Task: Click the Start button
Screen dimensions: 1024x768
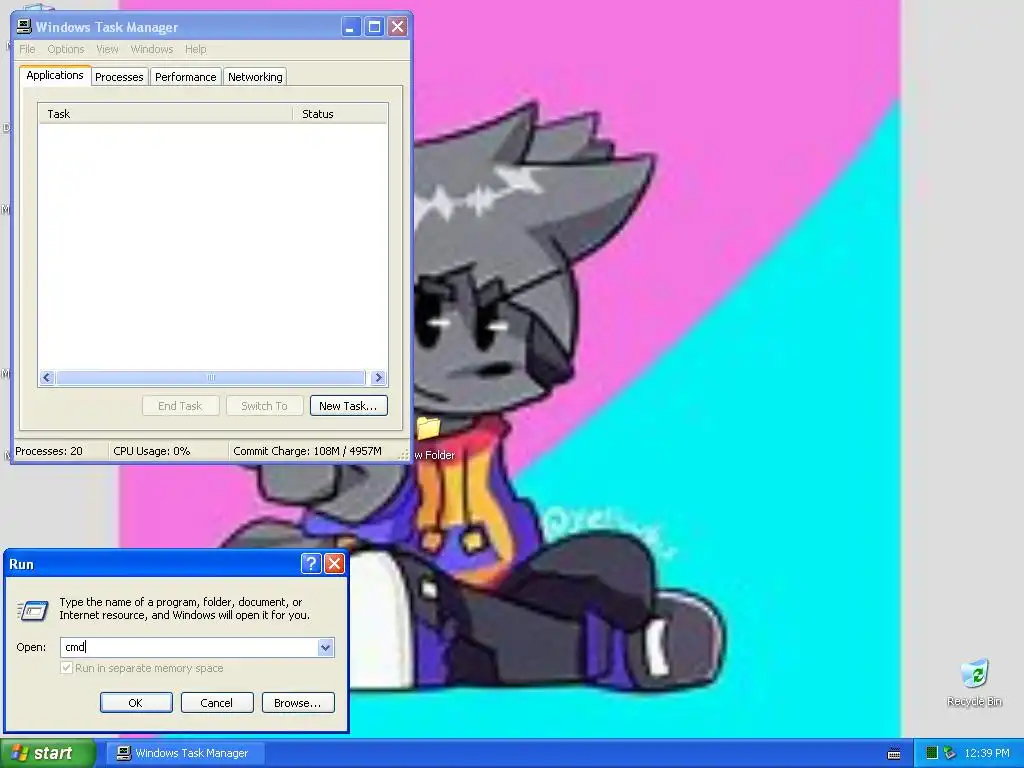Action: coord(47,753)
